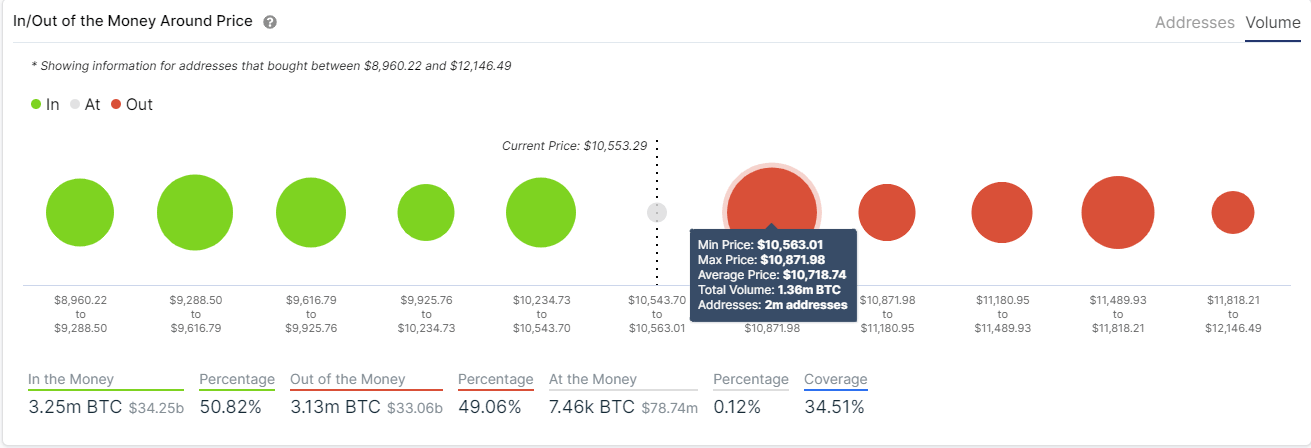
Task: Switch to the Addresses tab
Action: point(1194,22)
